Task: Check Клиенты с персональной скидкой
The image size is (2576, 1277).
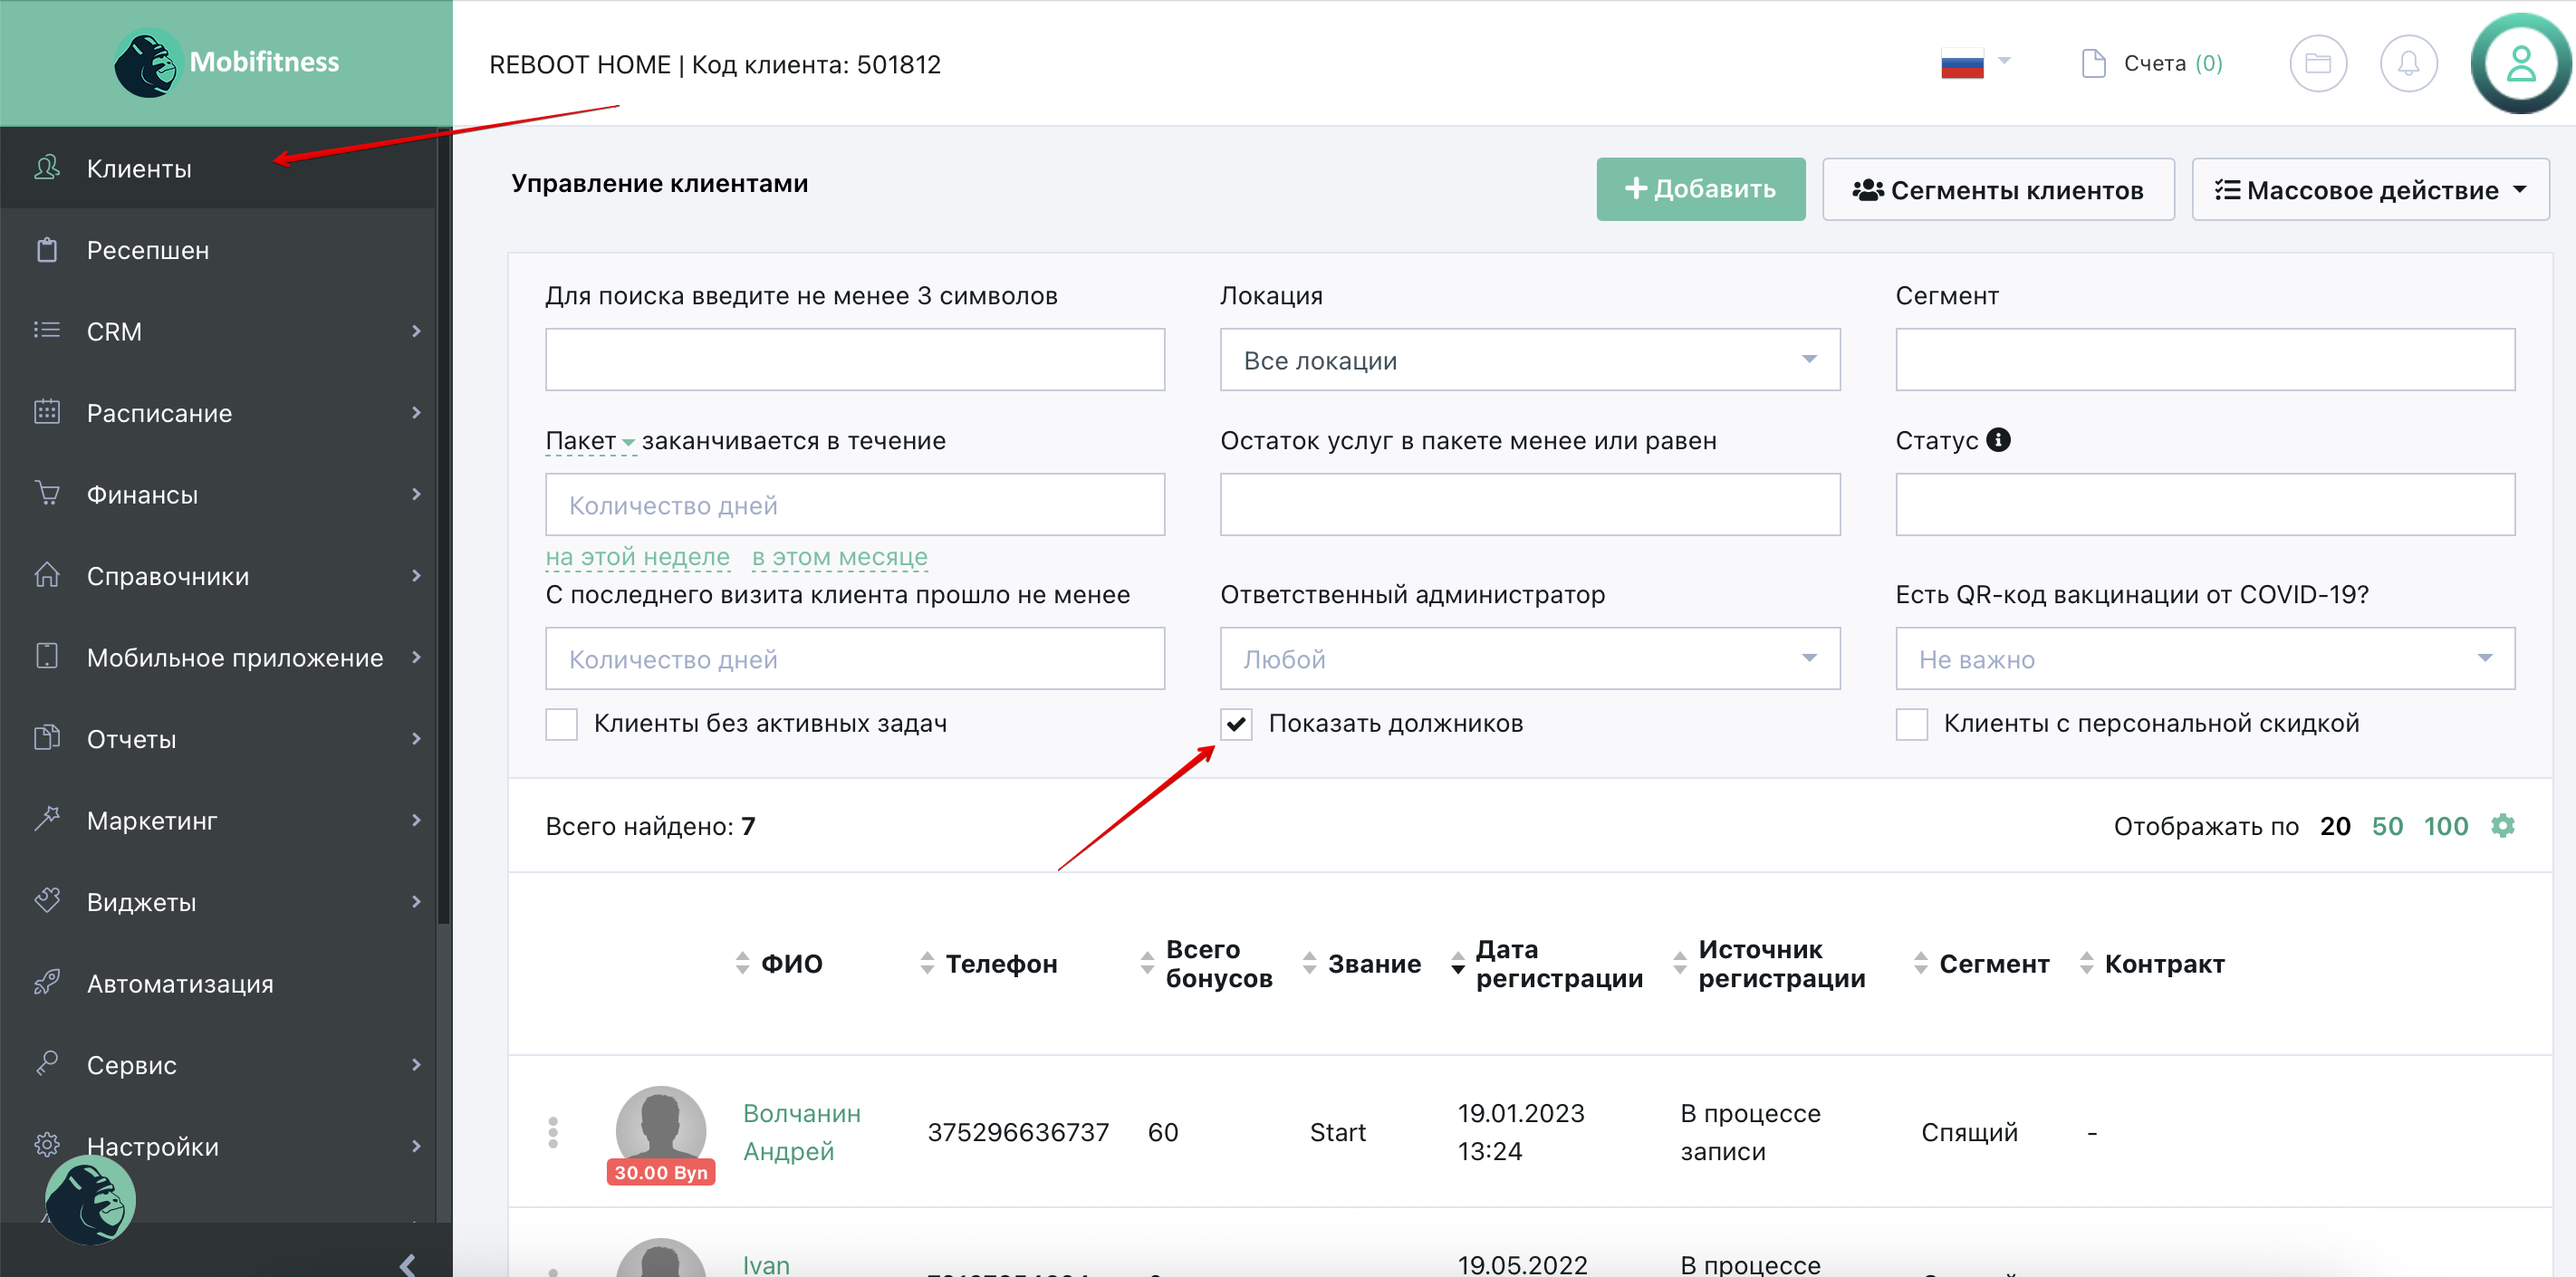Action: (1911, 724)
